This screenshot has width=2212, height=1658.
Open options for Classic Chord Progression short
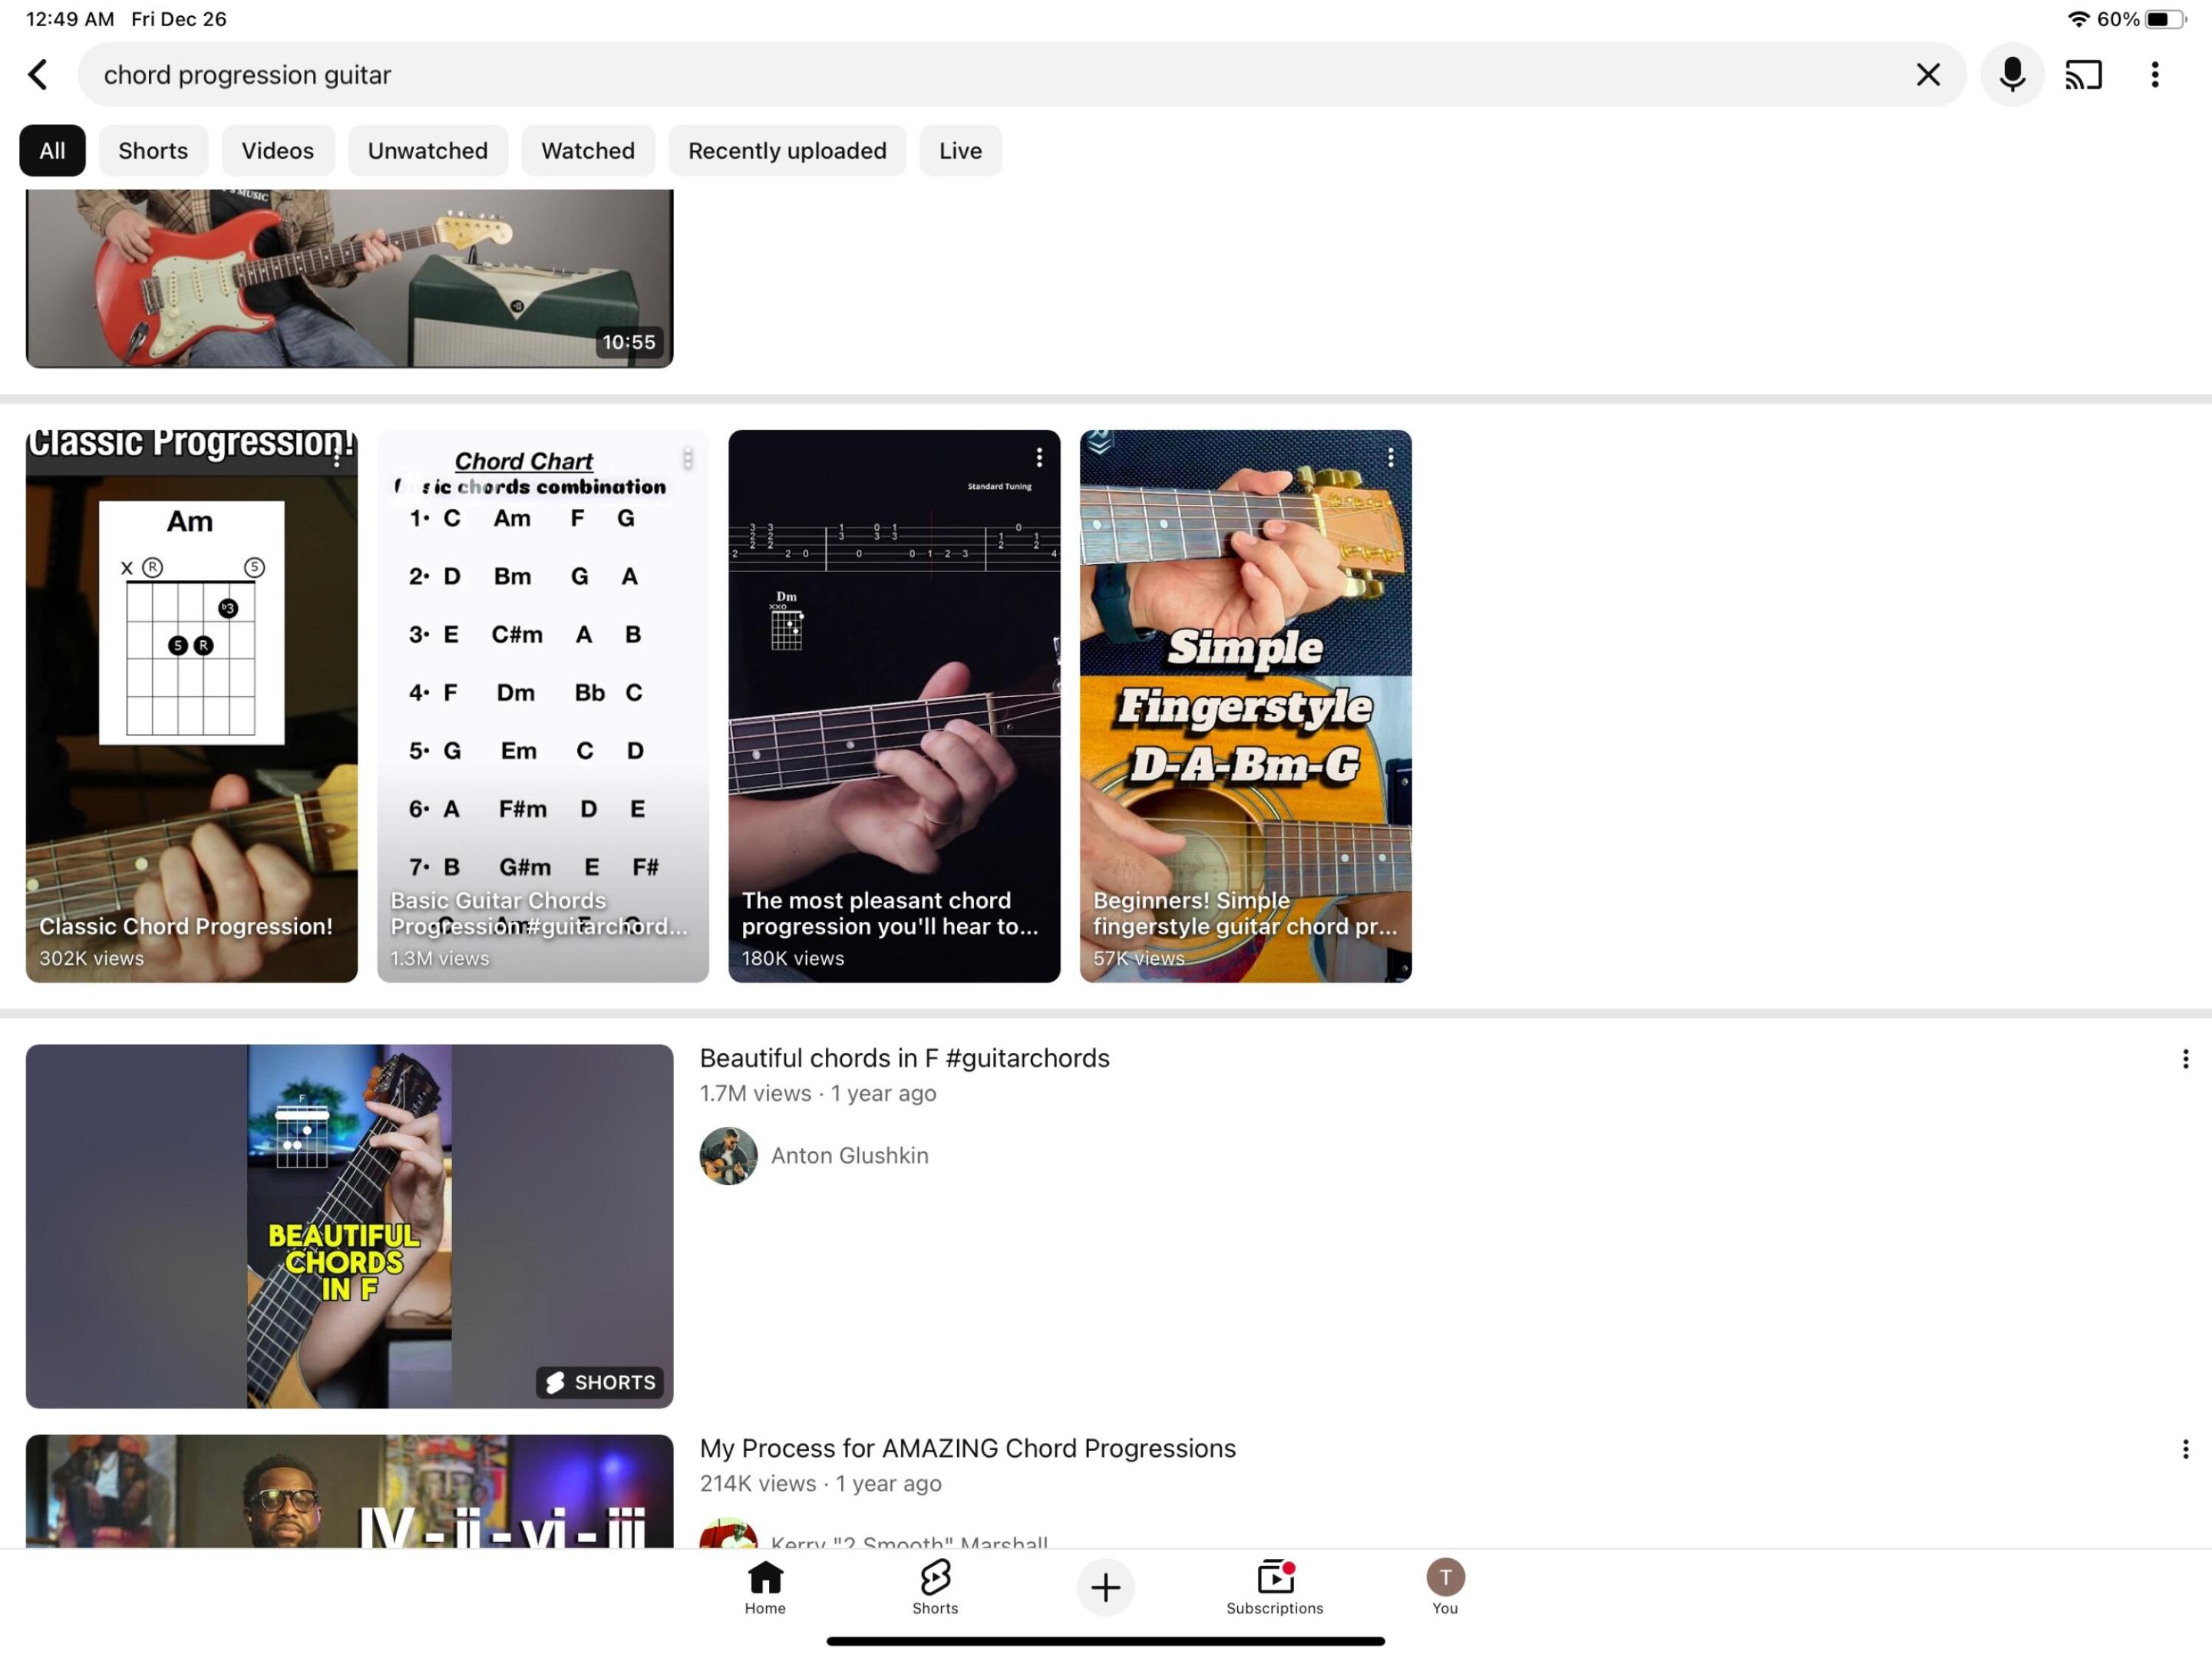[337, 457]
